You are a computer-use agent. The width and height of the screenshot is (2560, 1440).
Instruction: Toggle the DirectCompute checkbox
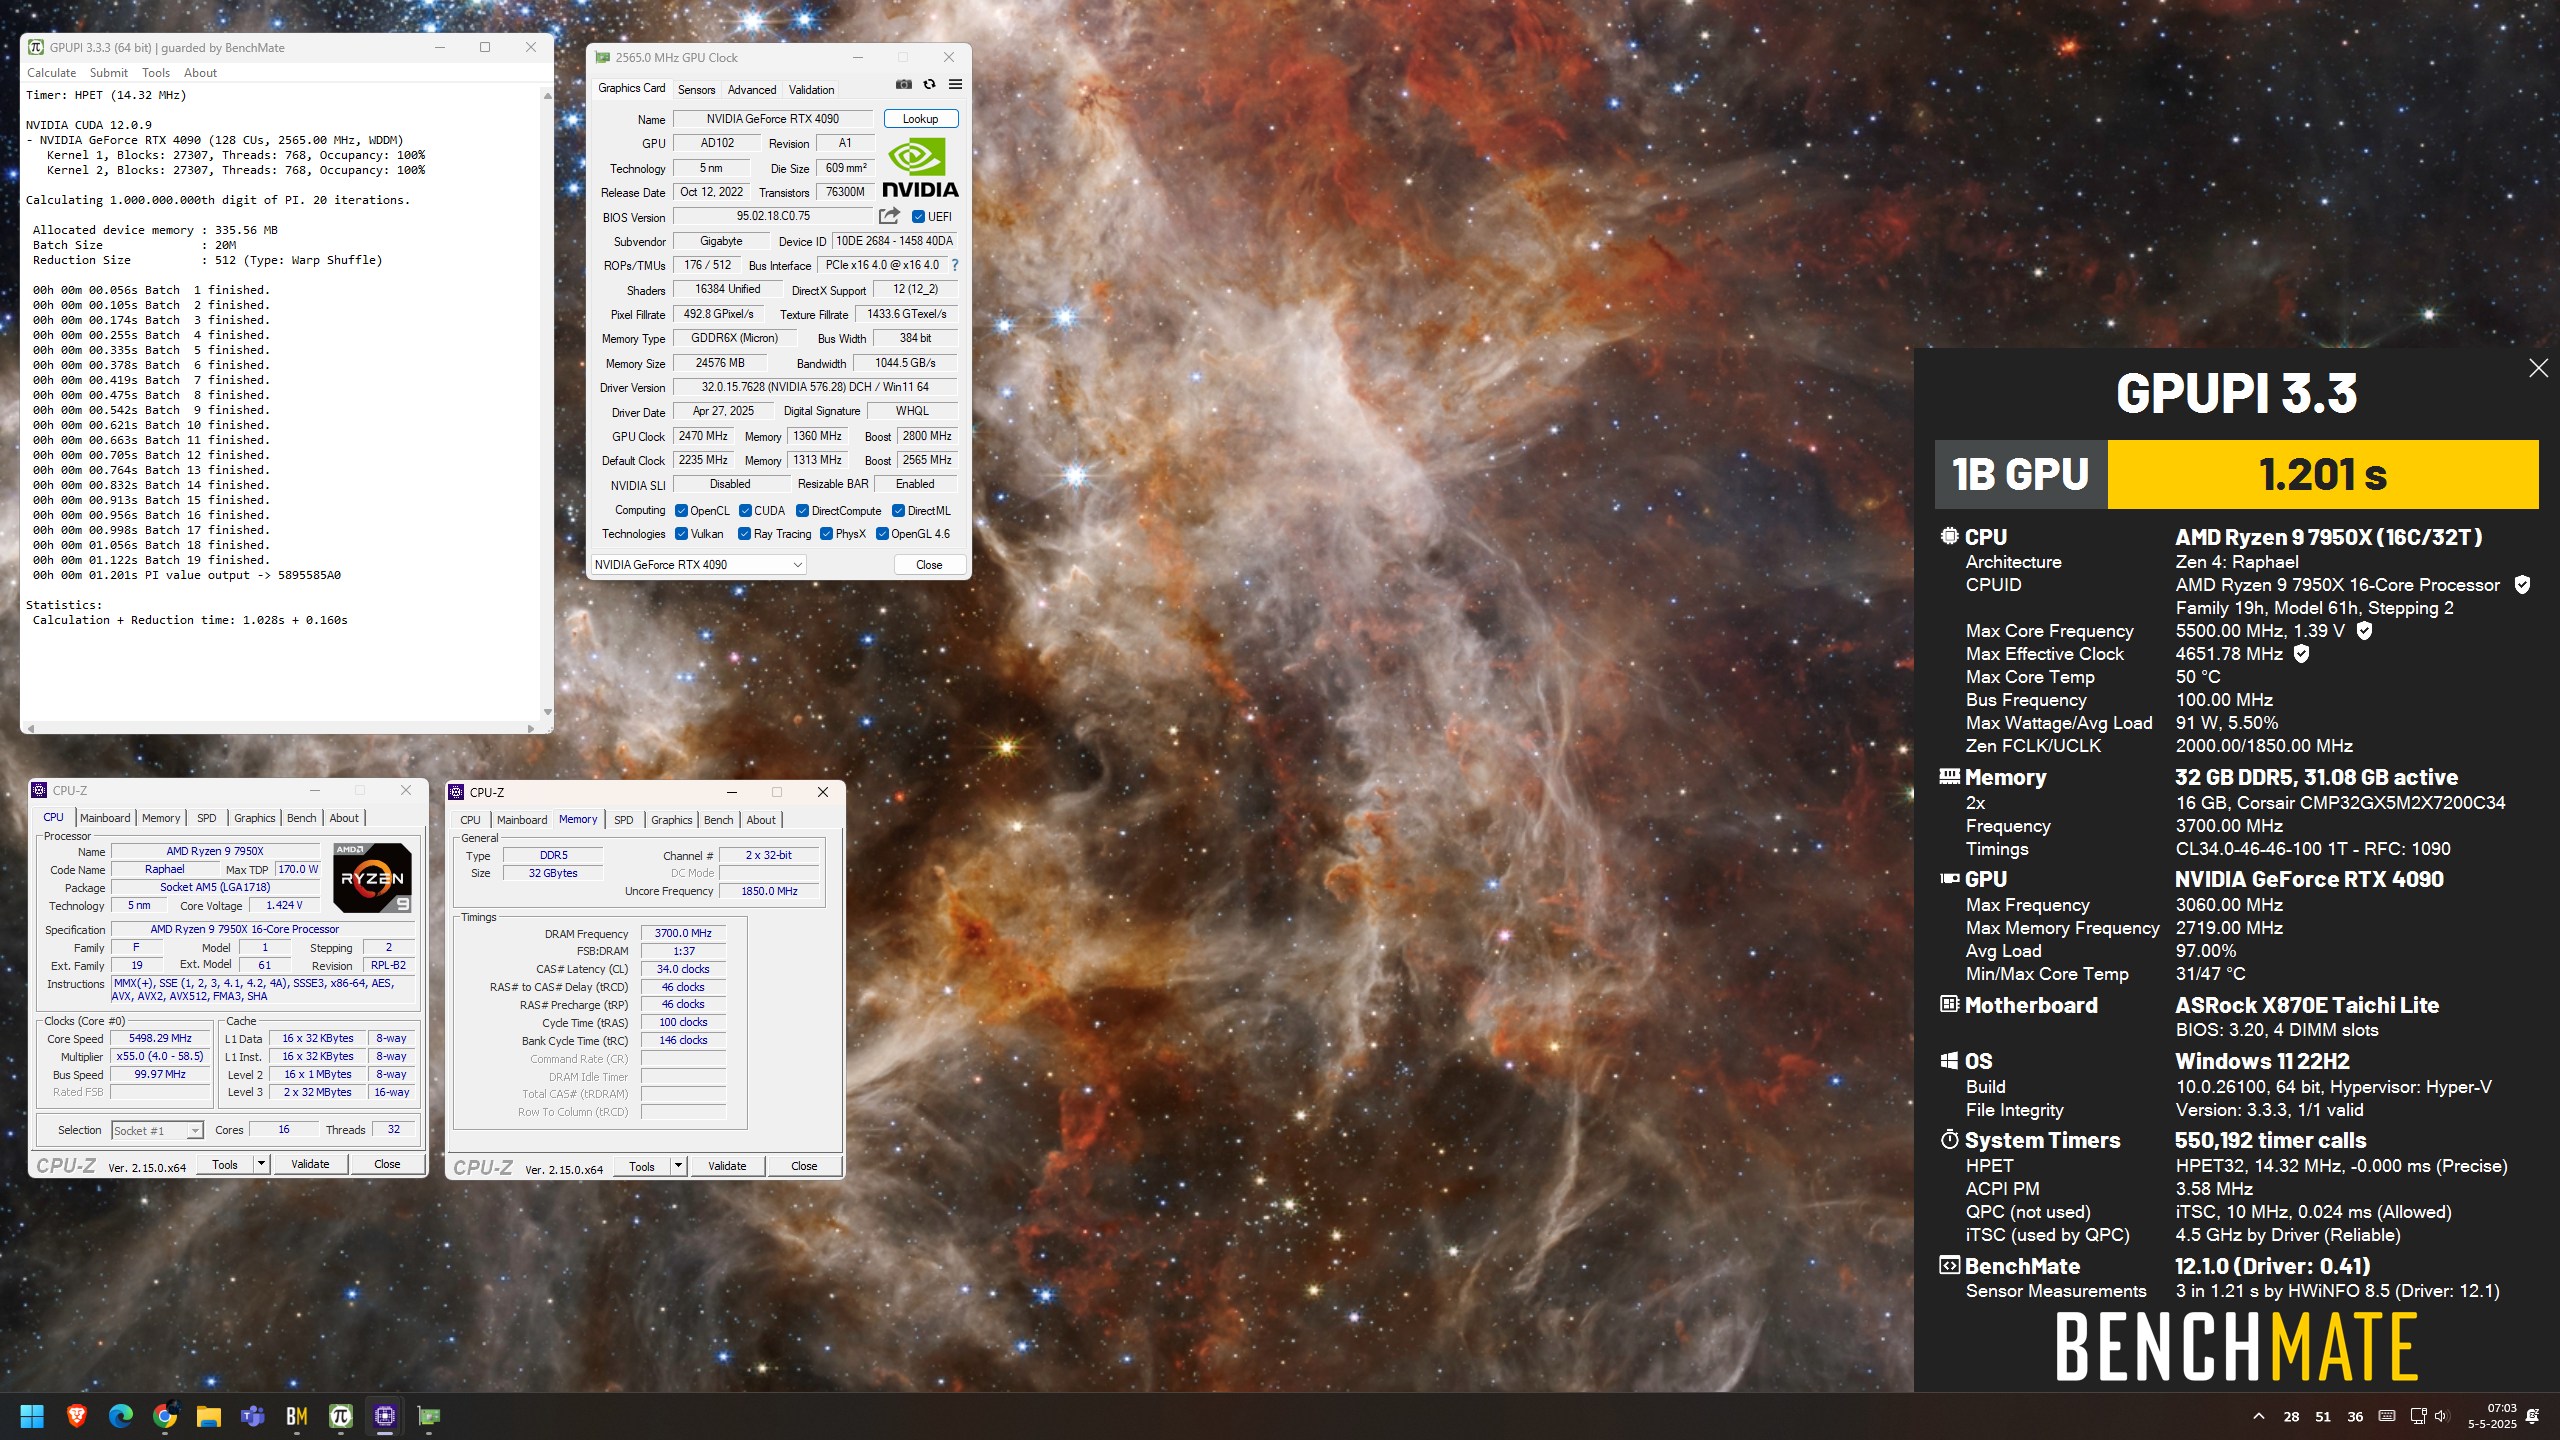(802, 511)
